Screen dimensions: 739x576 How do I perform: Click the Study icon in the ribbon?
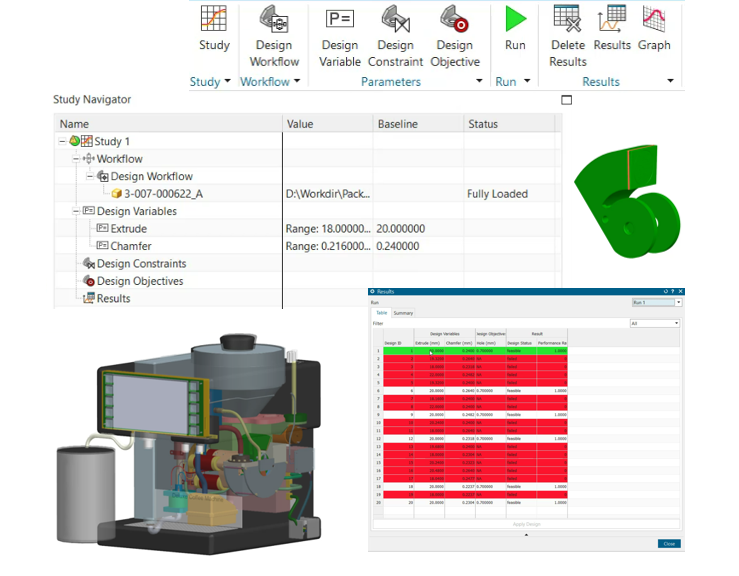tap(214, 21)
